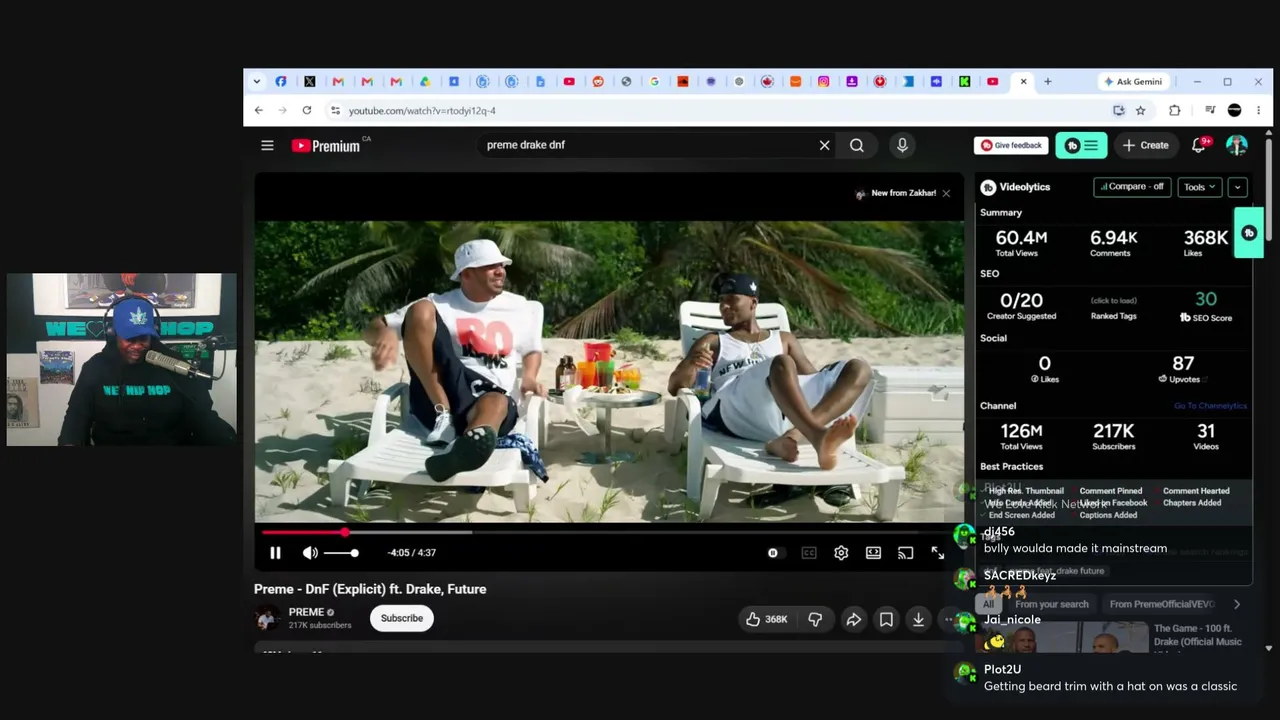This screenshot has width=1280, height=720.
Task: Download the video with the download icon
Action: [x=918, y=619]
